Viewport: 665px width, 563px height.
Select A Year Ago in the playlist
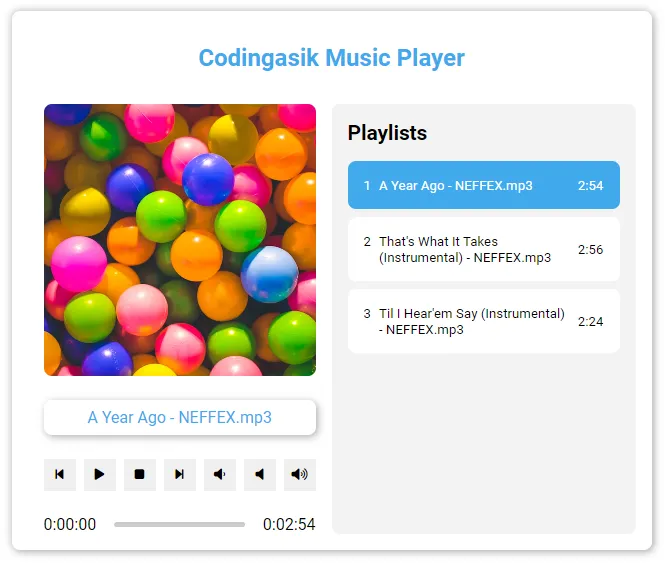point(455,185)
